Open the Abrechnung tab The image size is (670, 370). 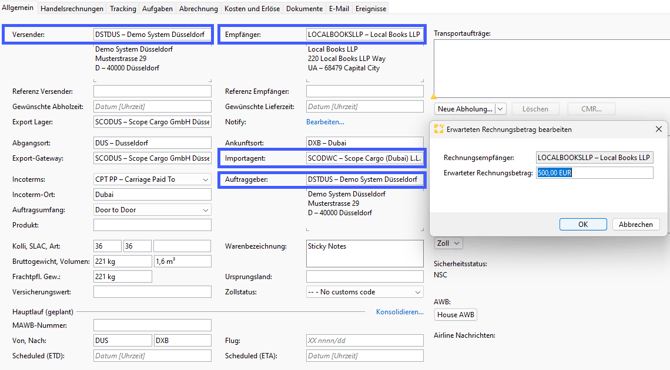coord(198,9)
